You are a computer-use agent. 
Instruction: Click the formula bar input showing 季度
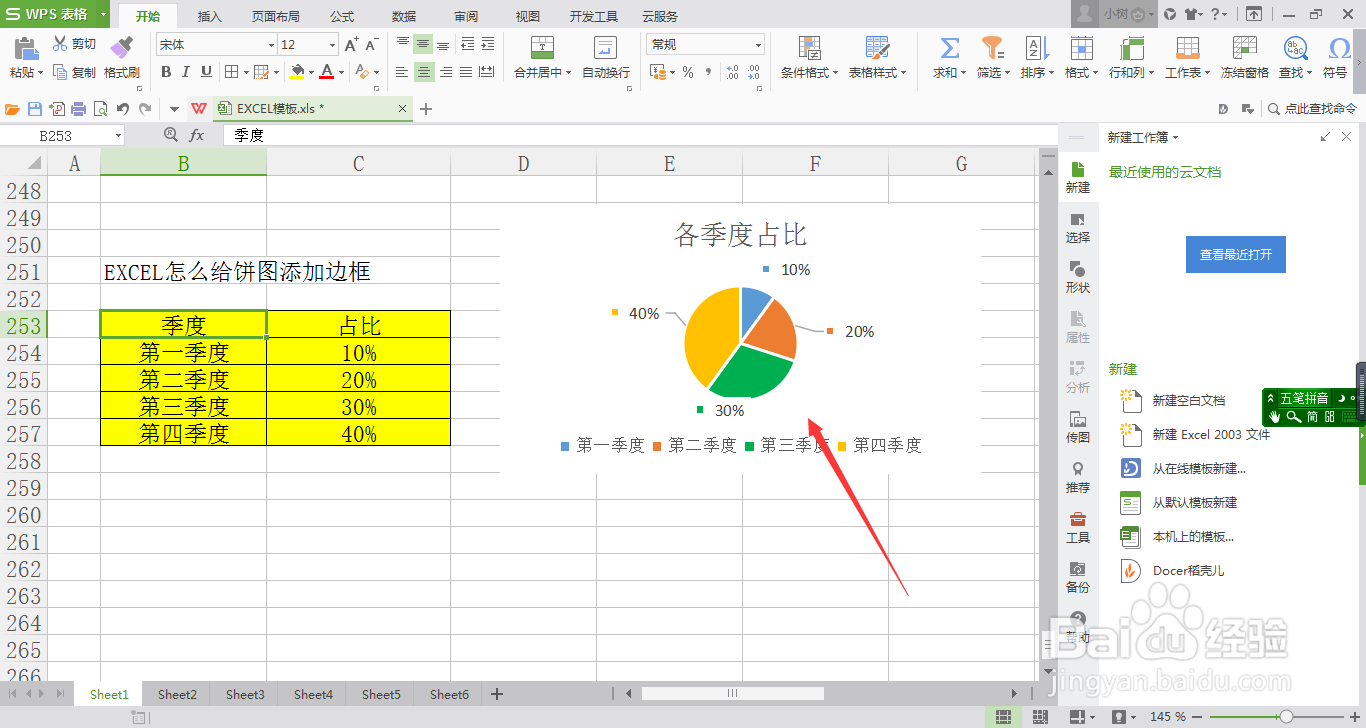click(640, 135)
